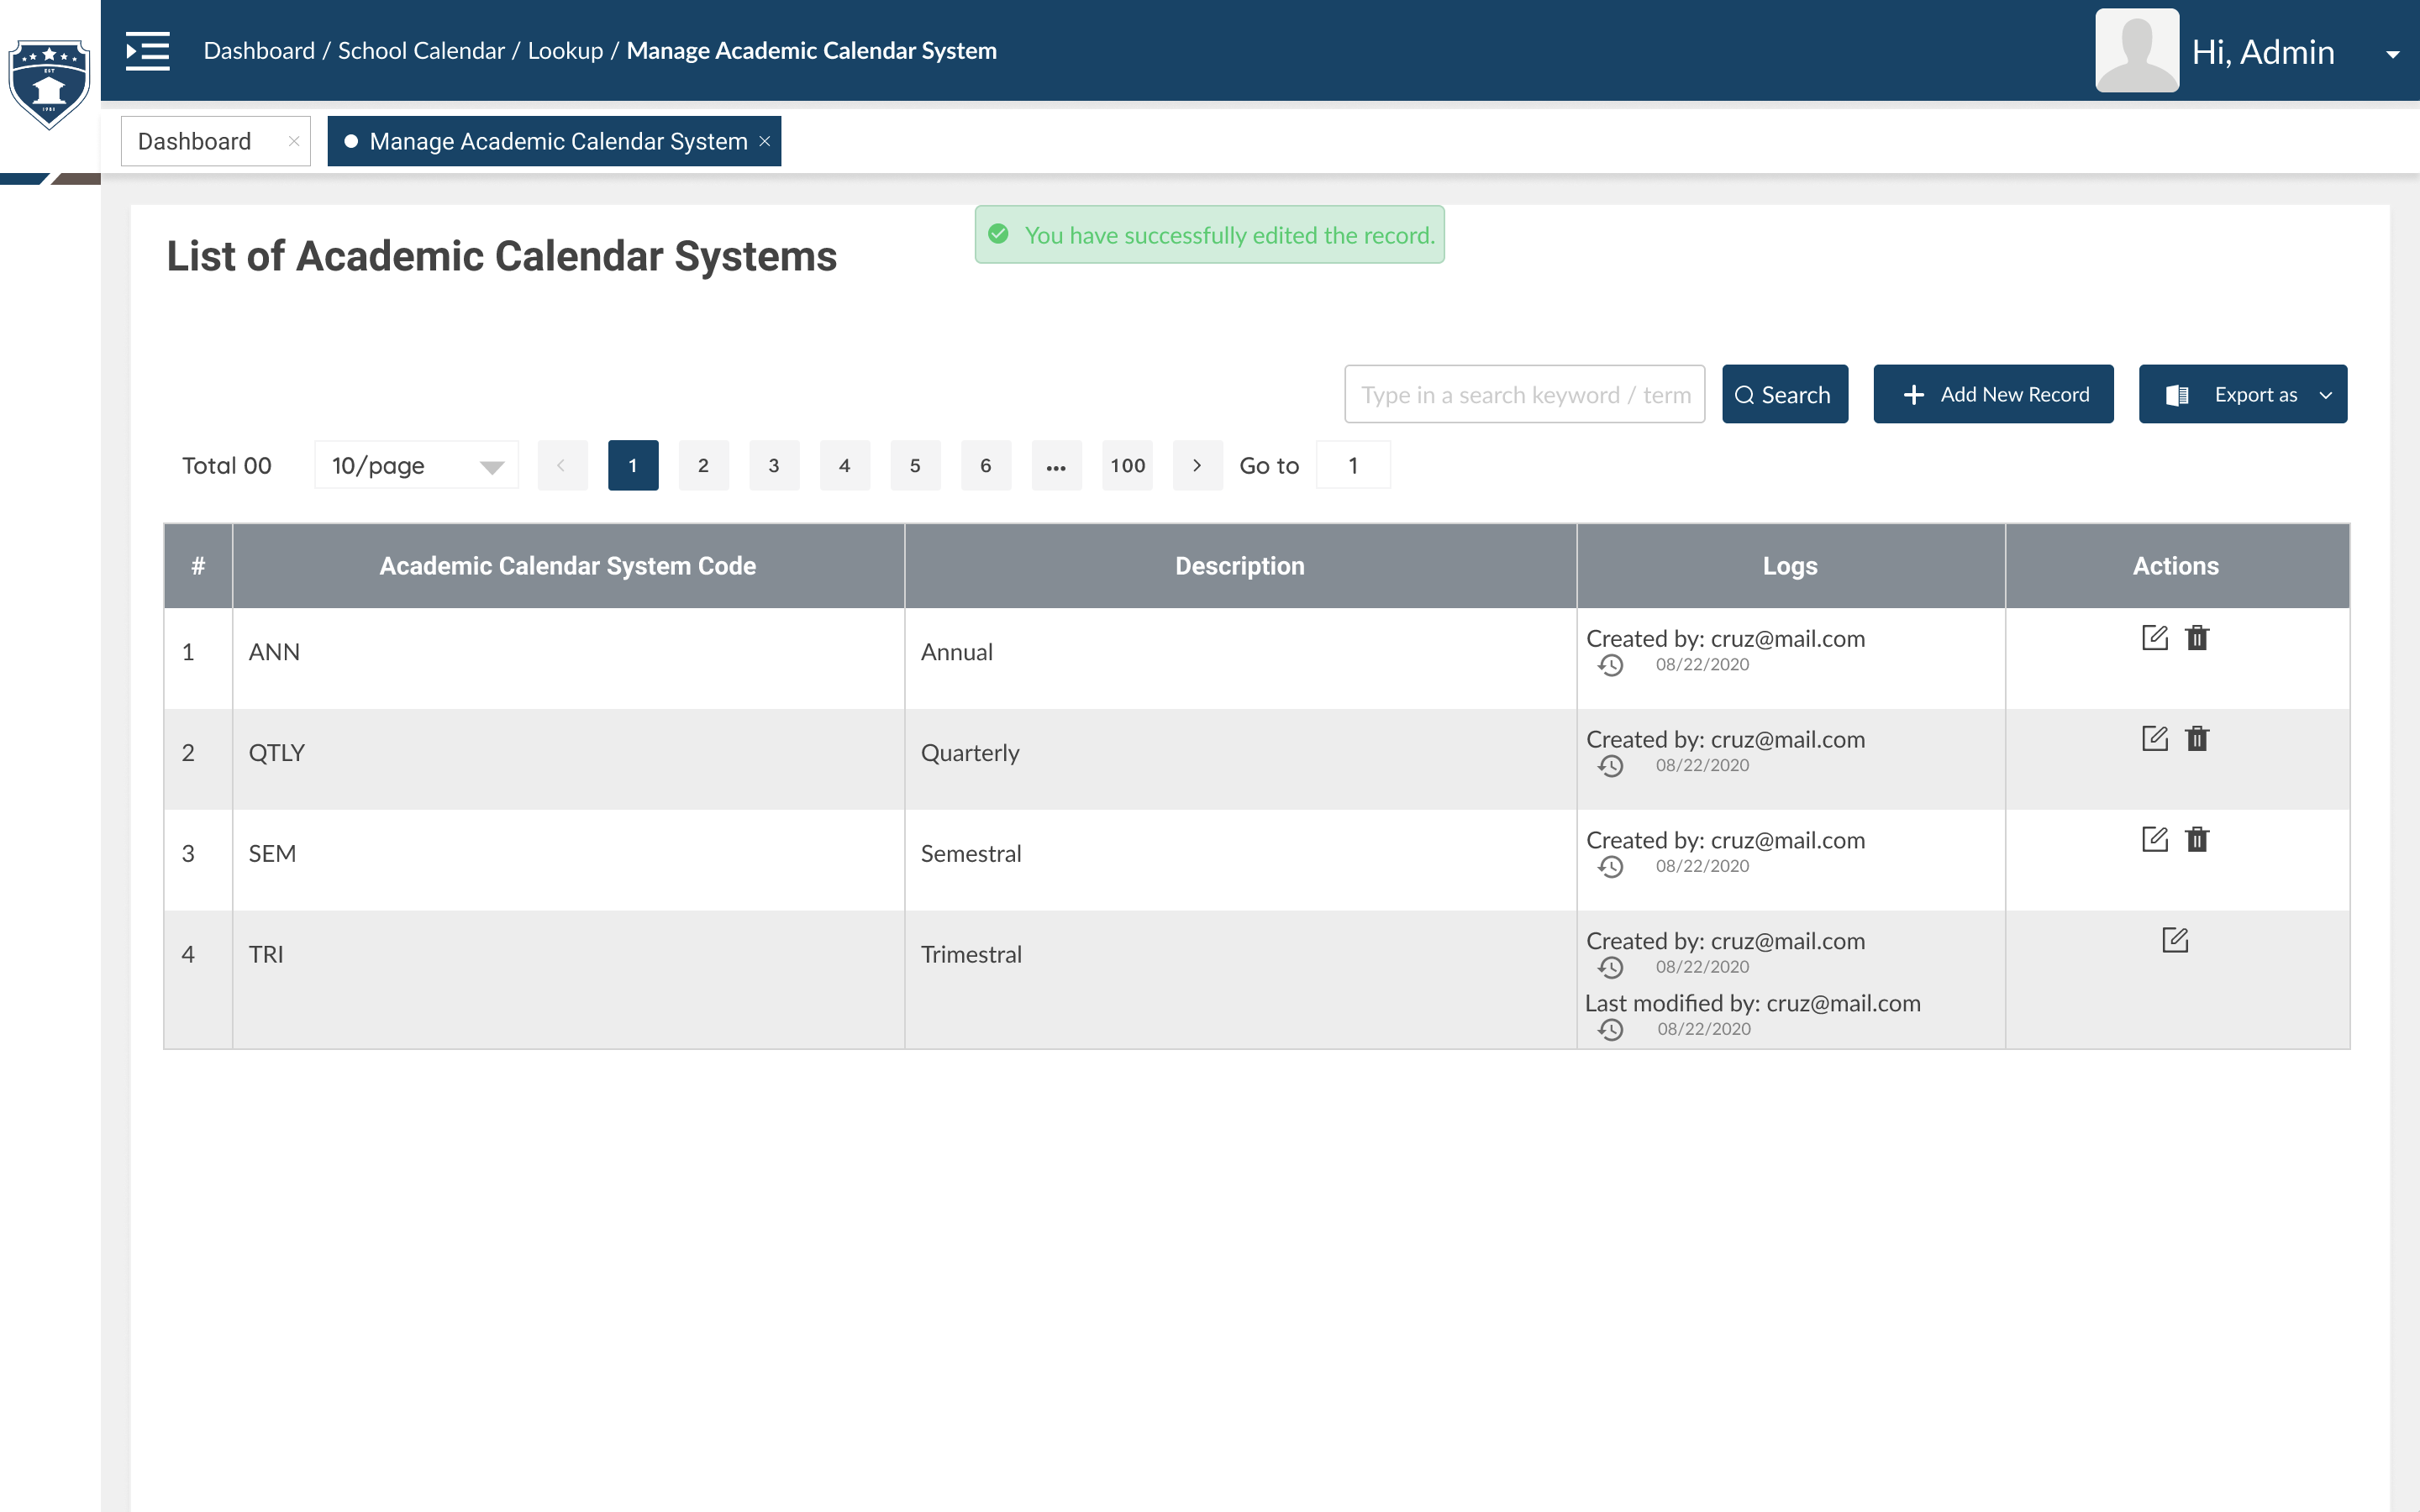Jump to page 100 of results
Screen dimensions: 2420x1512
coord(1127,465)
